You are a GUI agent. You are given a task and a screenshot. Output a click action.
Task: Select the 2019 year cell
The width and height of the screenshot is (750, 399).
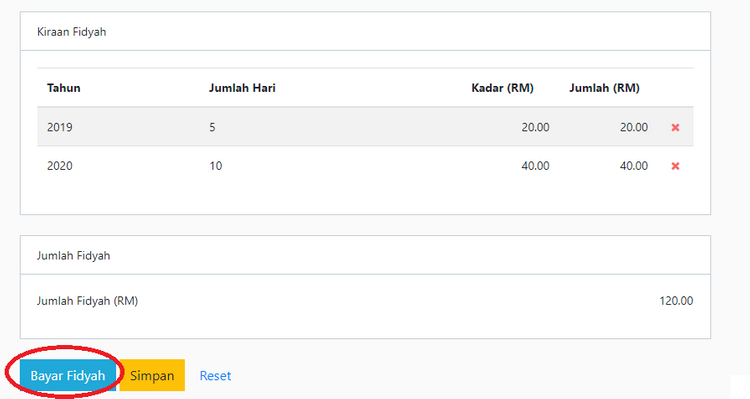60,127
